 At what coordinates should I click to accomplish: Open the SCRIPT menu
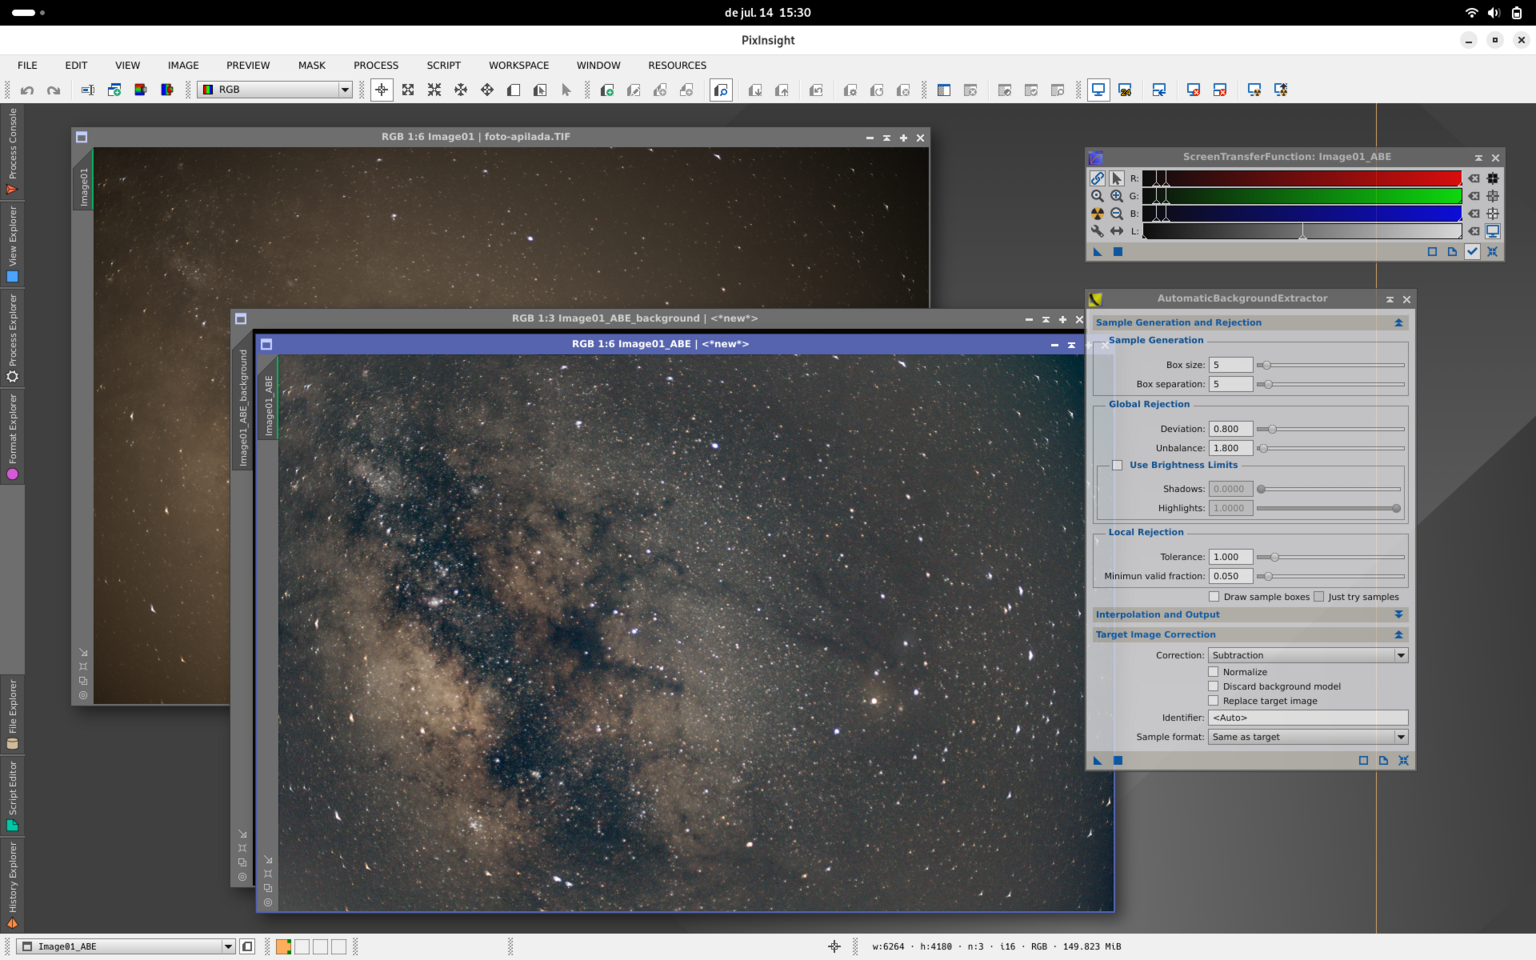(x=444, y=65)
